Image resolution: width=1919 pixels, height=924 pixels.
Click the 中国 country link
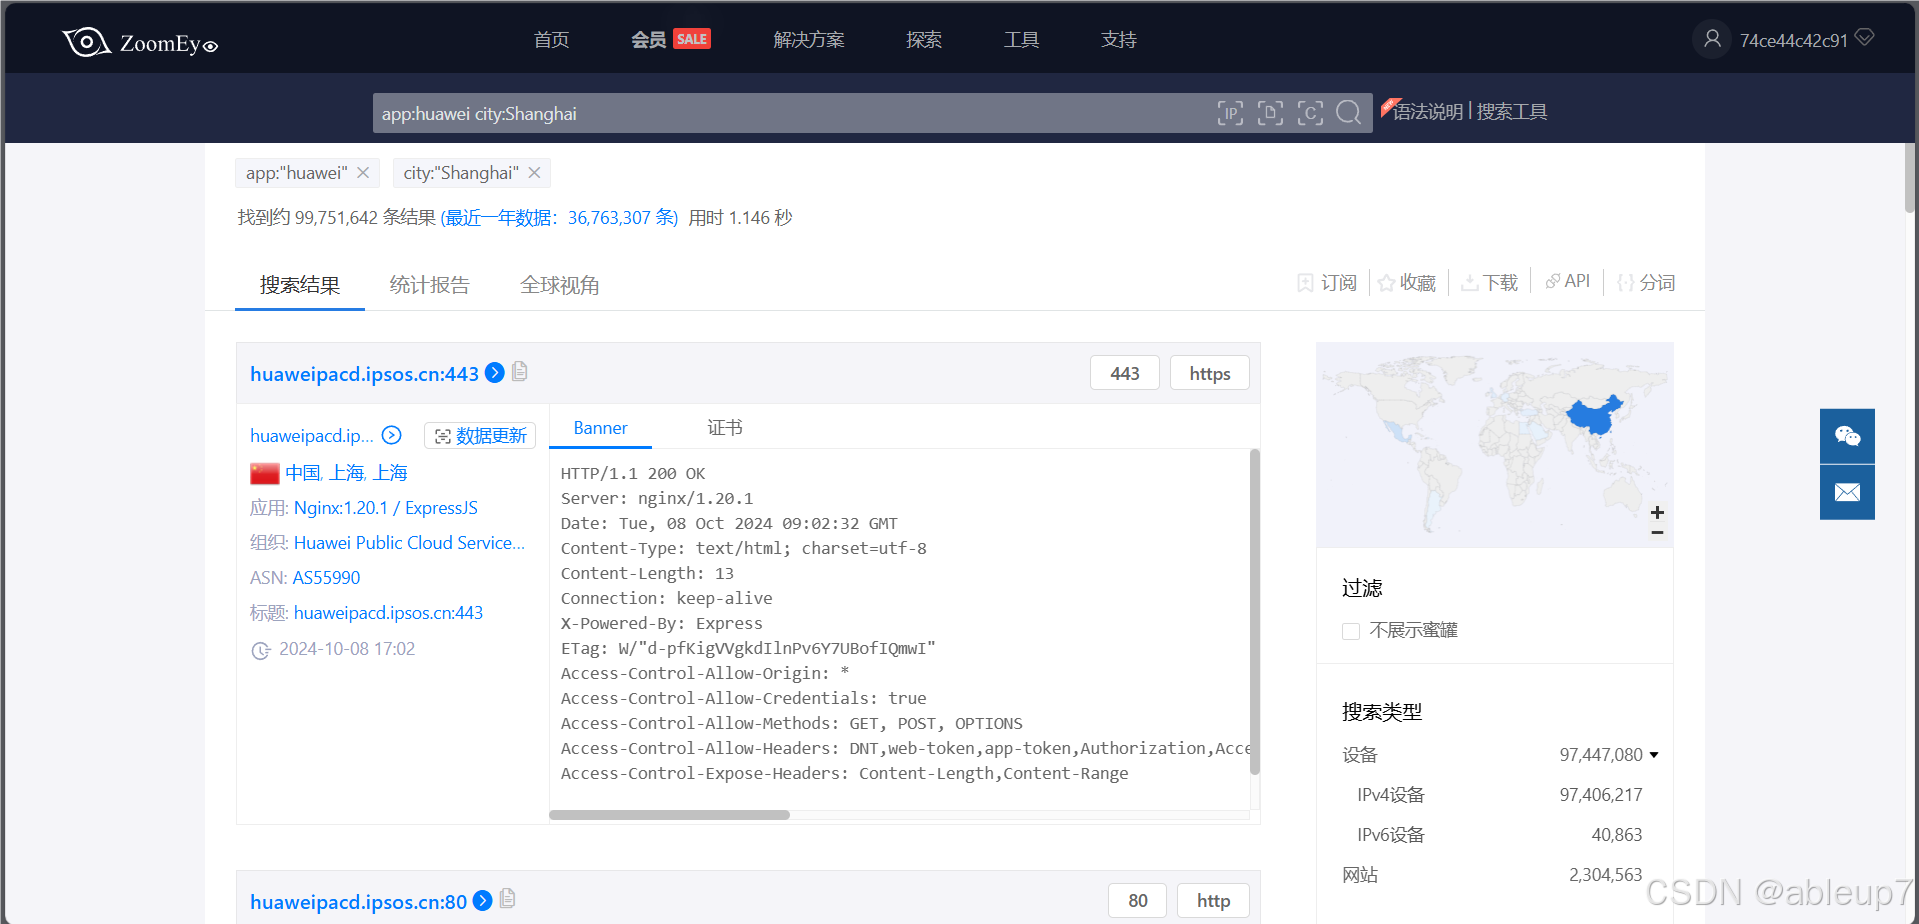pyautogui.click(x=303, y=473)
